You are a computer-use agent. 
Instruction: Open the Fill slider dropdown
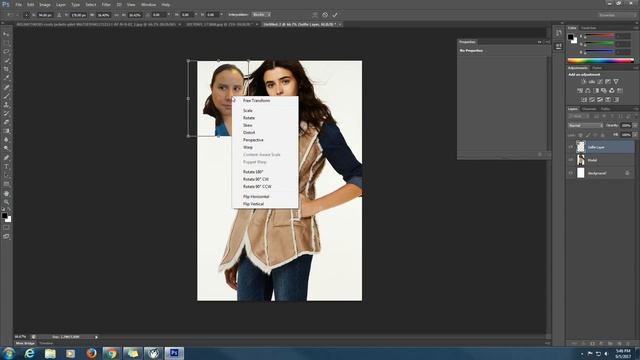click(635, 135)
